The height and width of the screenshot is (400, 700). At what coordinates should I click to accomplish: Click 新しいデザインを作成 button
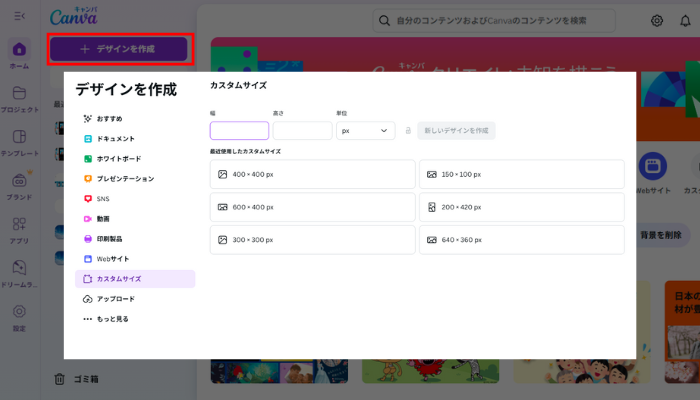tap(456, 131)
